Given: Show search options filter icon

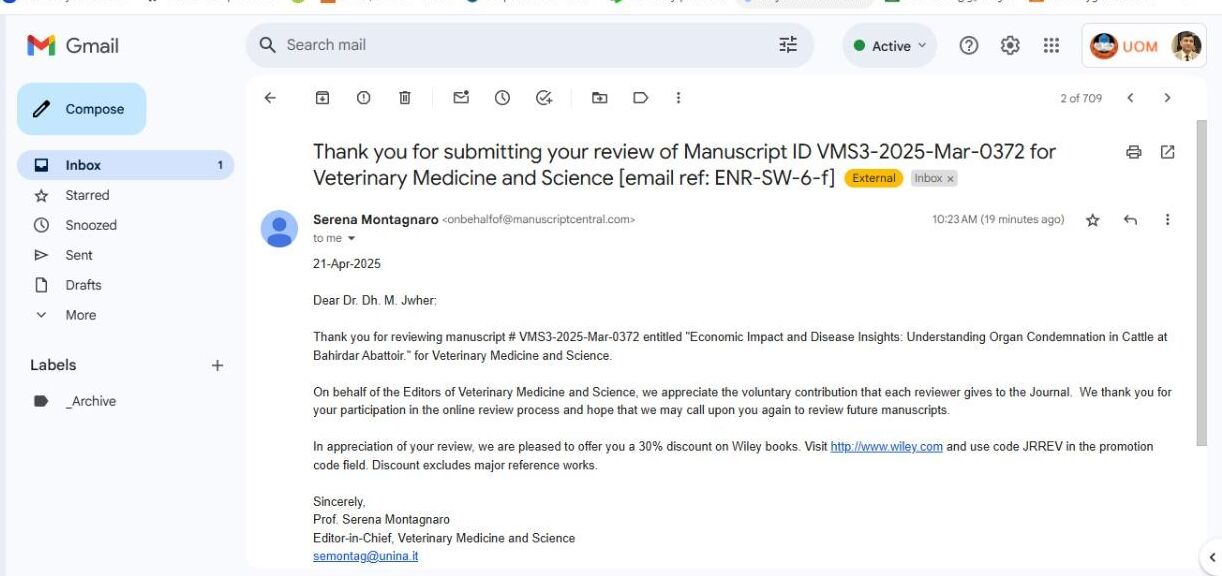Looking at the screenshot, I should (x=788, y=45).
